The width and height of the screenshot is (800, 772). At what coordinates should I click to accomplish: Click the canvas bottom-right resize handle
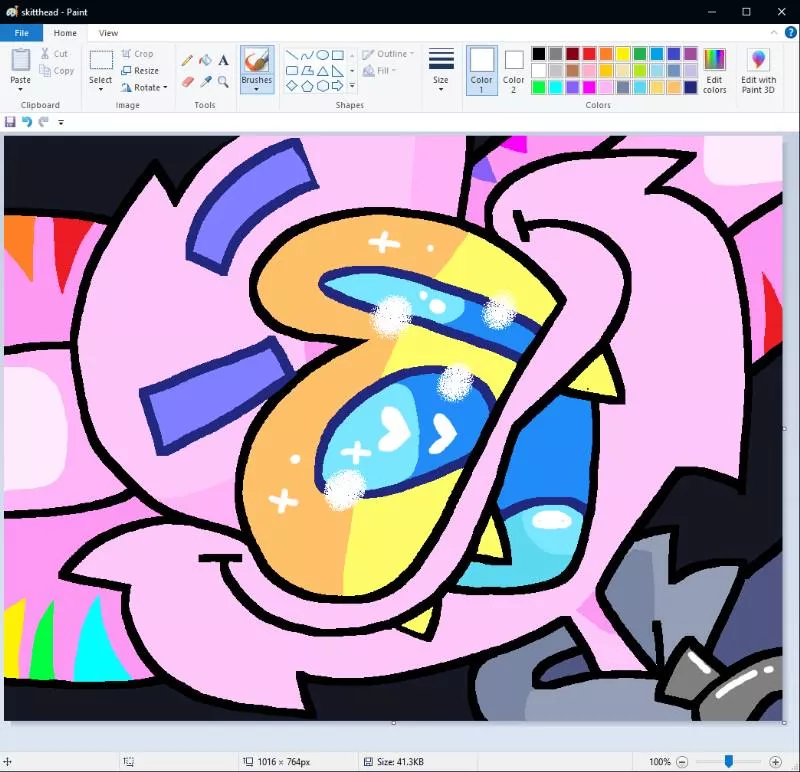point(784,723)
